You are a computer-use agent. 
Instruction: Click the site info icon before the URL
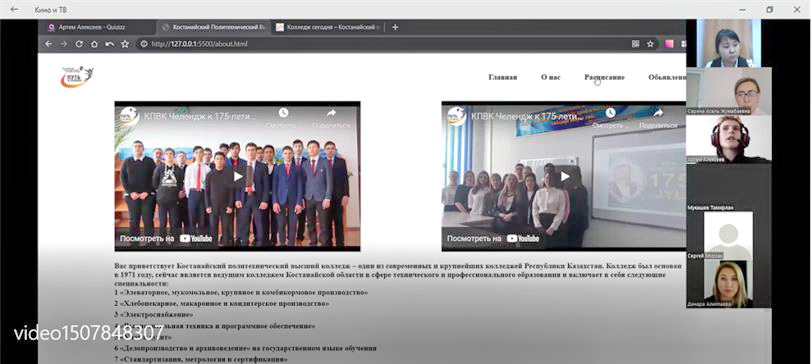[144, 44]
